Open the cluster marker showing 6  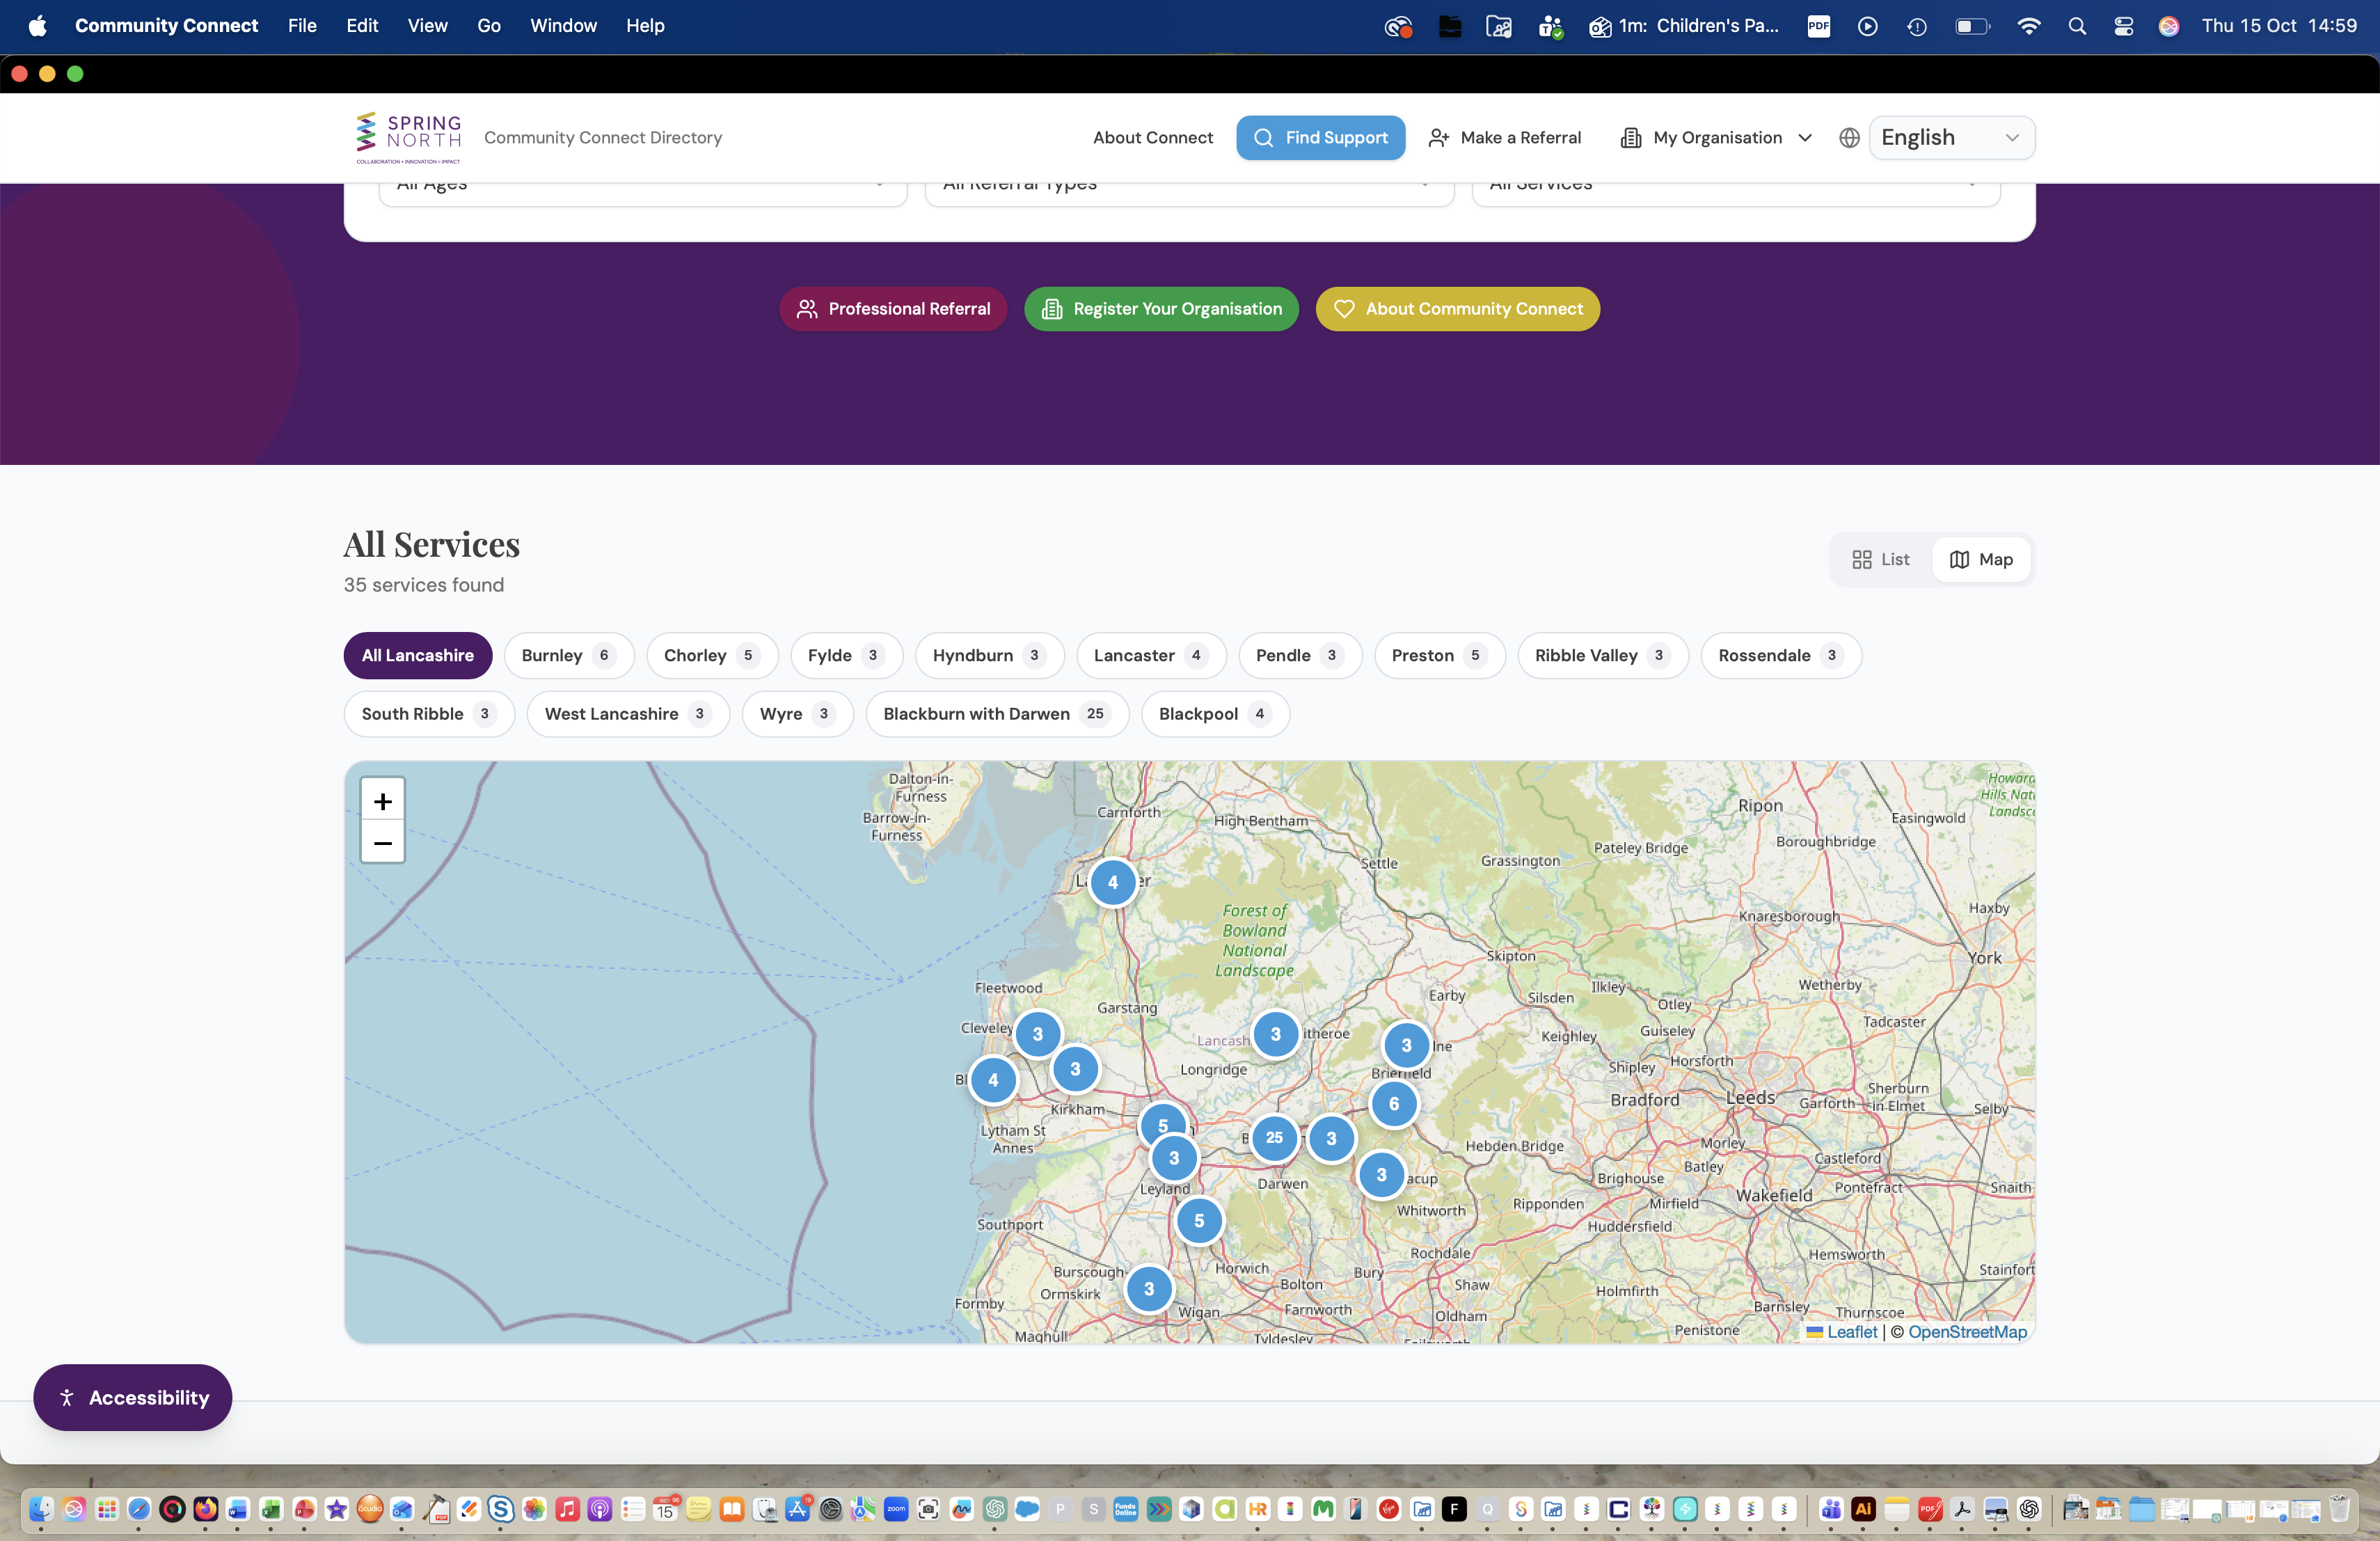tap(1394, 1104)
